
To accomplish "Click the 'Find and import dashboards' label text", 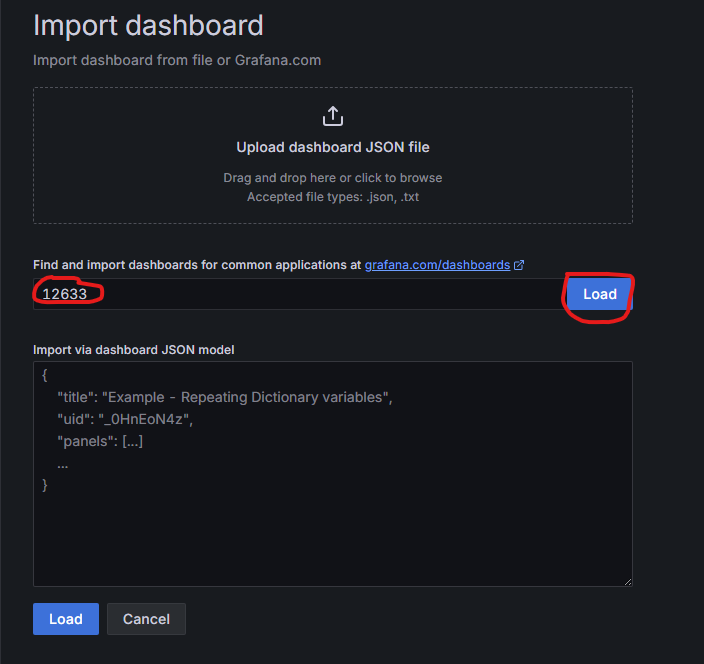I will point(197,265).
